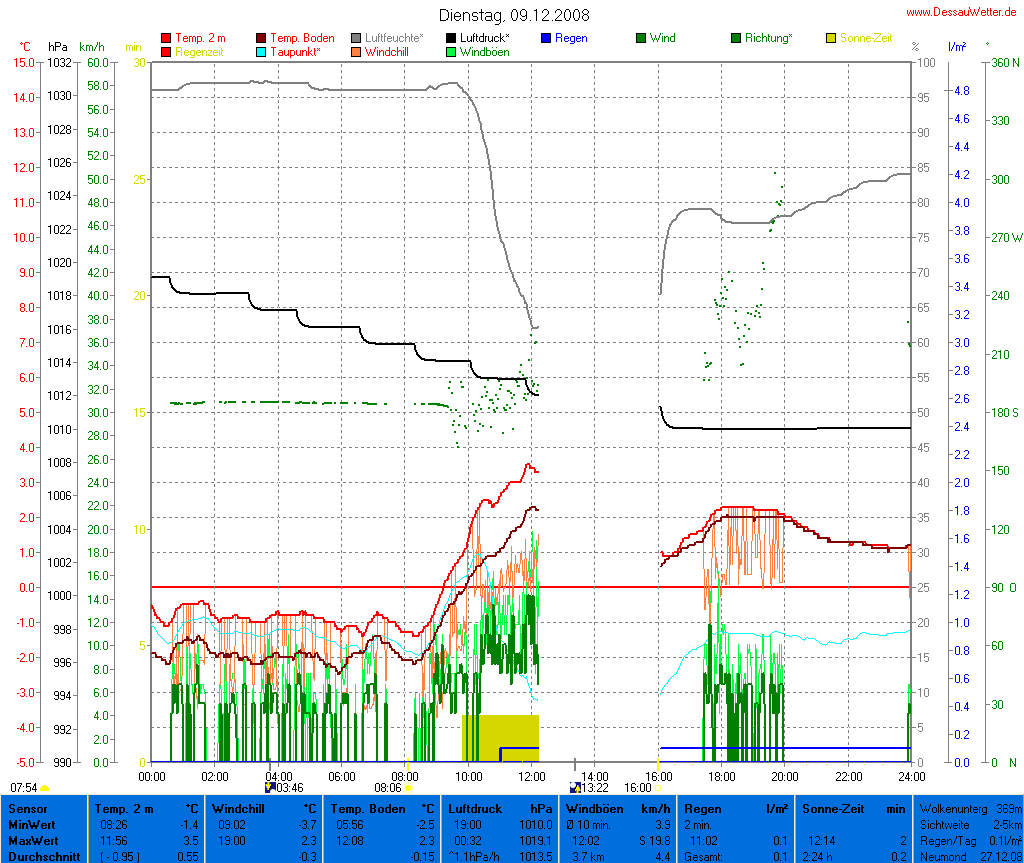
Task: Click the chart title Dienstag, 09.12.2008
Action: tap(514, 15)
